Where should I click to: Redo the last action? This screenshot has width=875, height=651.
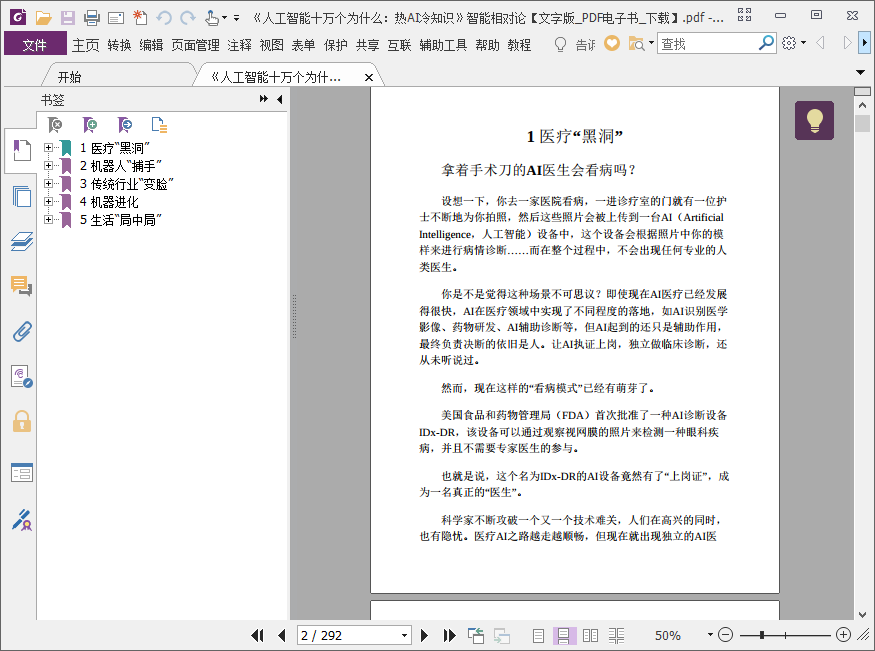pyautogui.click(x=188, y=18)
